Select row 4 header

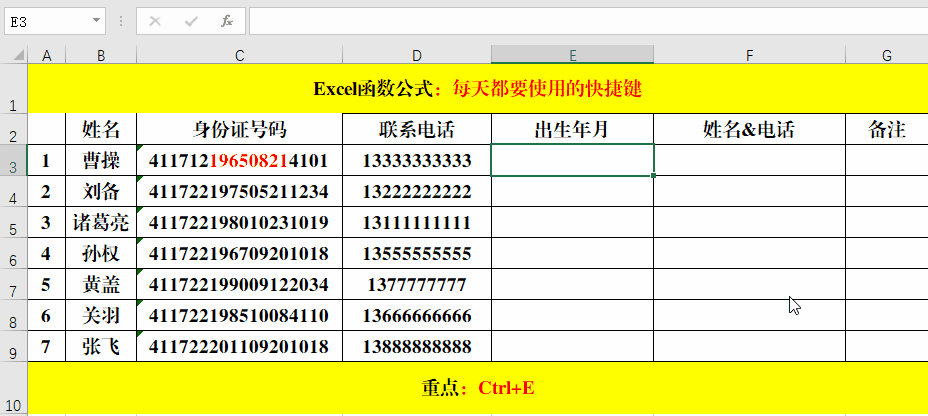point(14,191)
